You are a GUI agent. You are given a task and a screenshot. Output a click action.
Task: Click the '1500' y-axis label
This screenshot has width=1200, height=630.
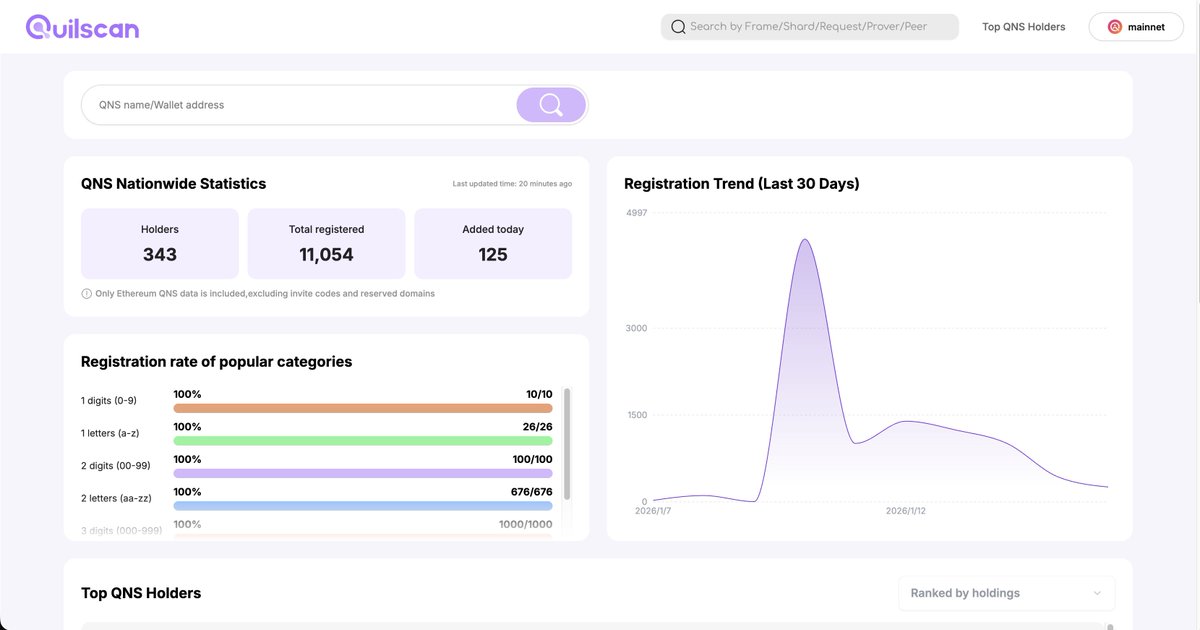coord(636,415)
